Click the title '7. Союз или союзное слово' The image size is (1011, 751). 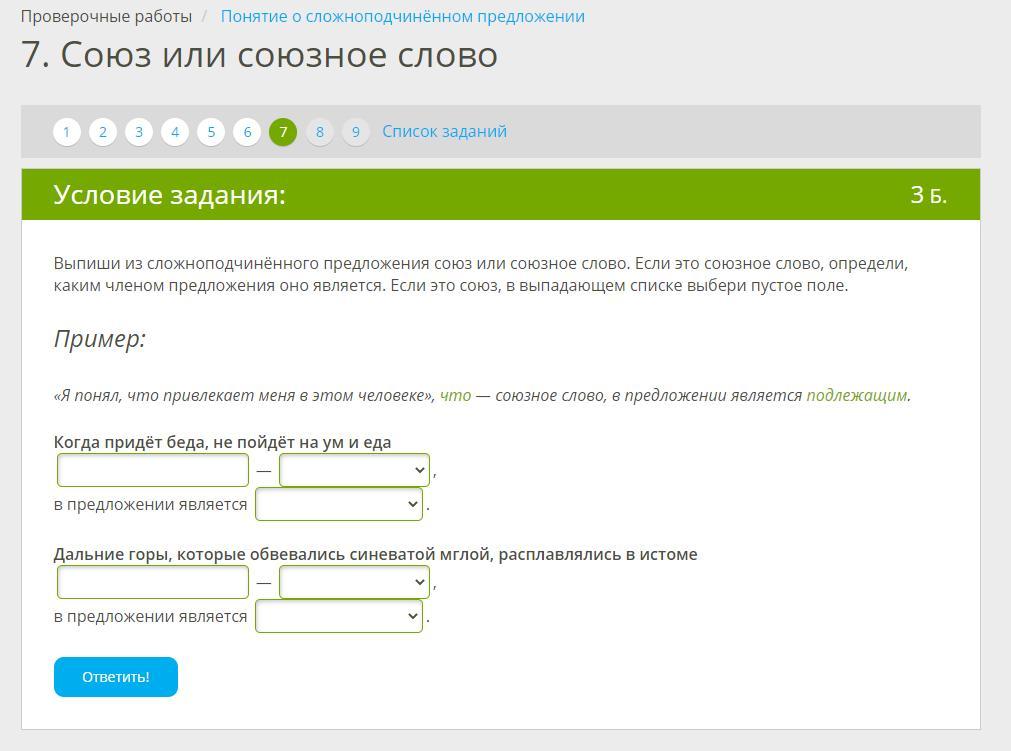259,55
